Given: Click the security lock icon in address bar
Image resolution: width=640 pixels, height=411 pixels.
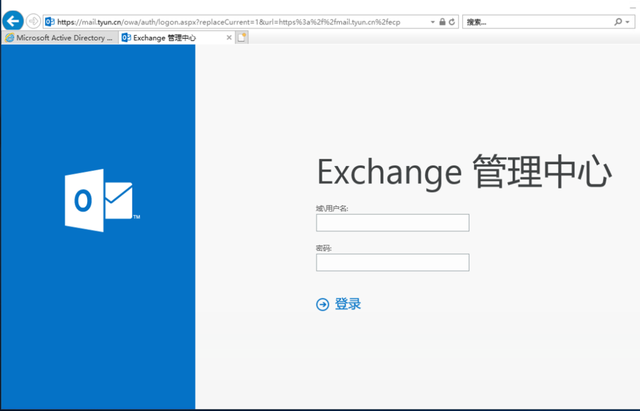Looking at the screenshot, I should (x=442, y=22).
